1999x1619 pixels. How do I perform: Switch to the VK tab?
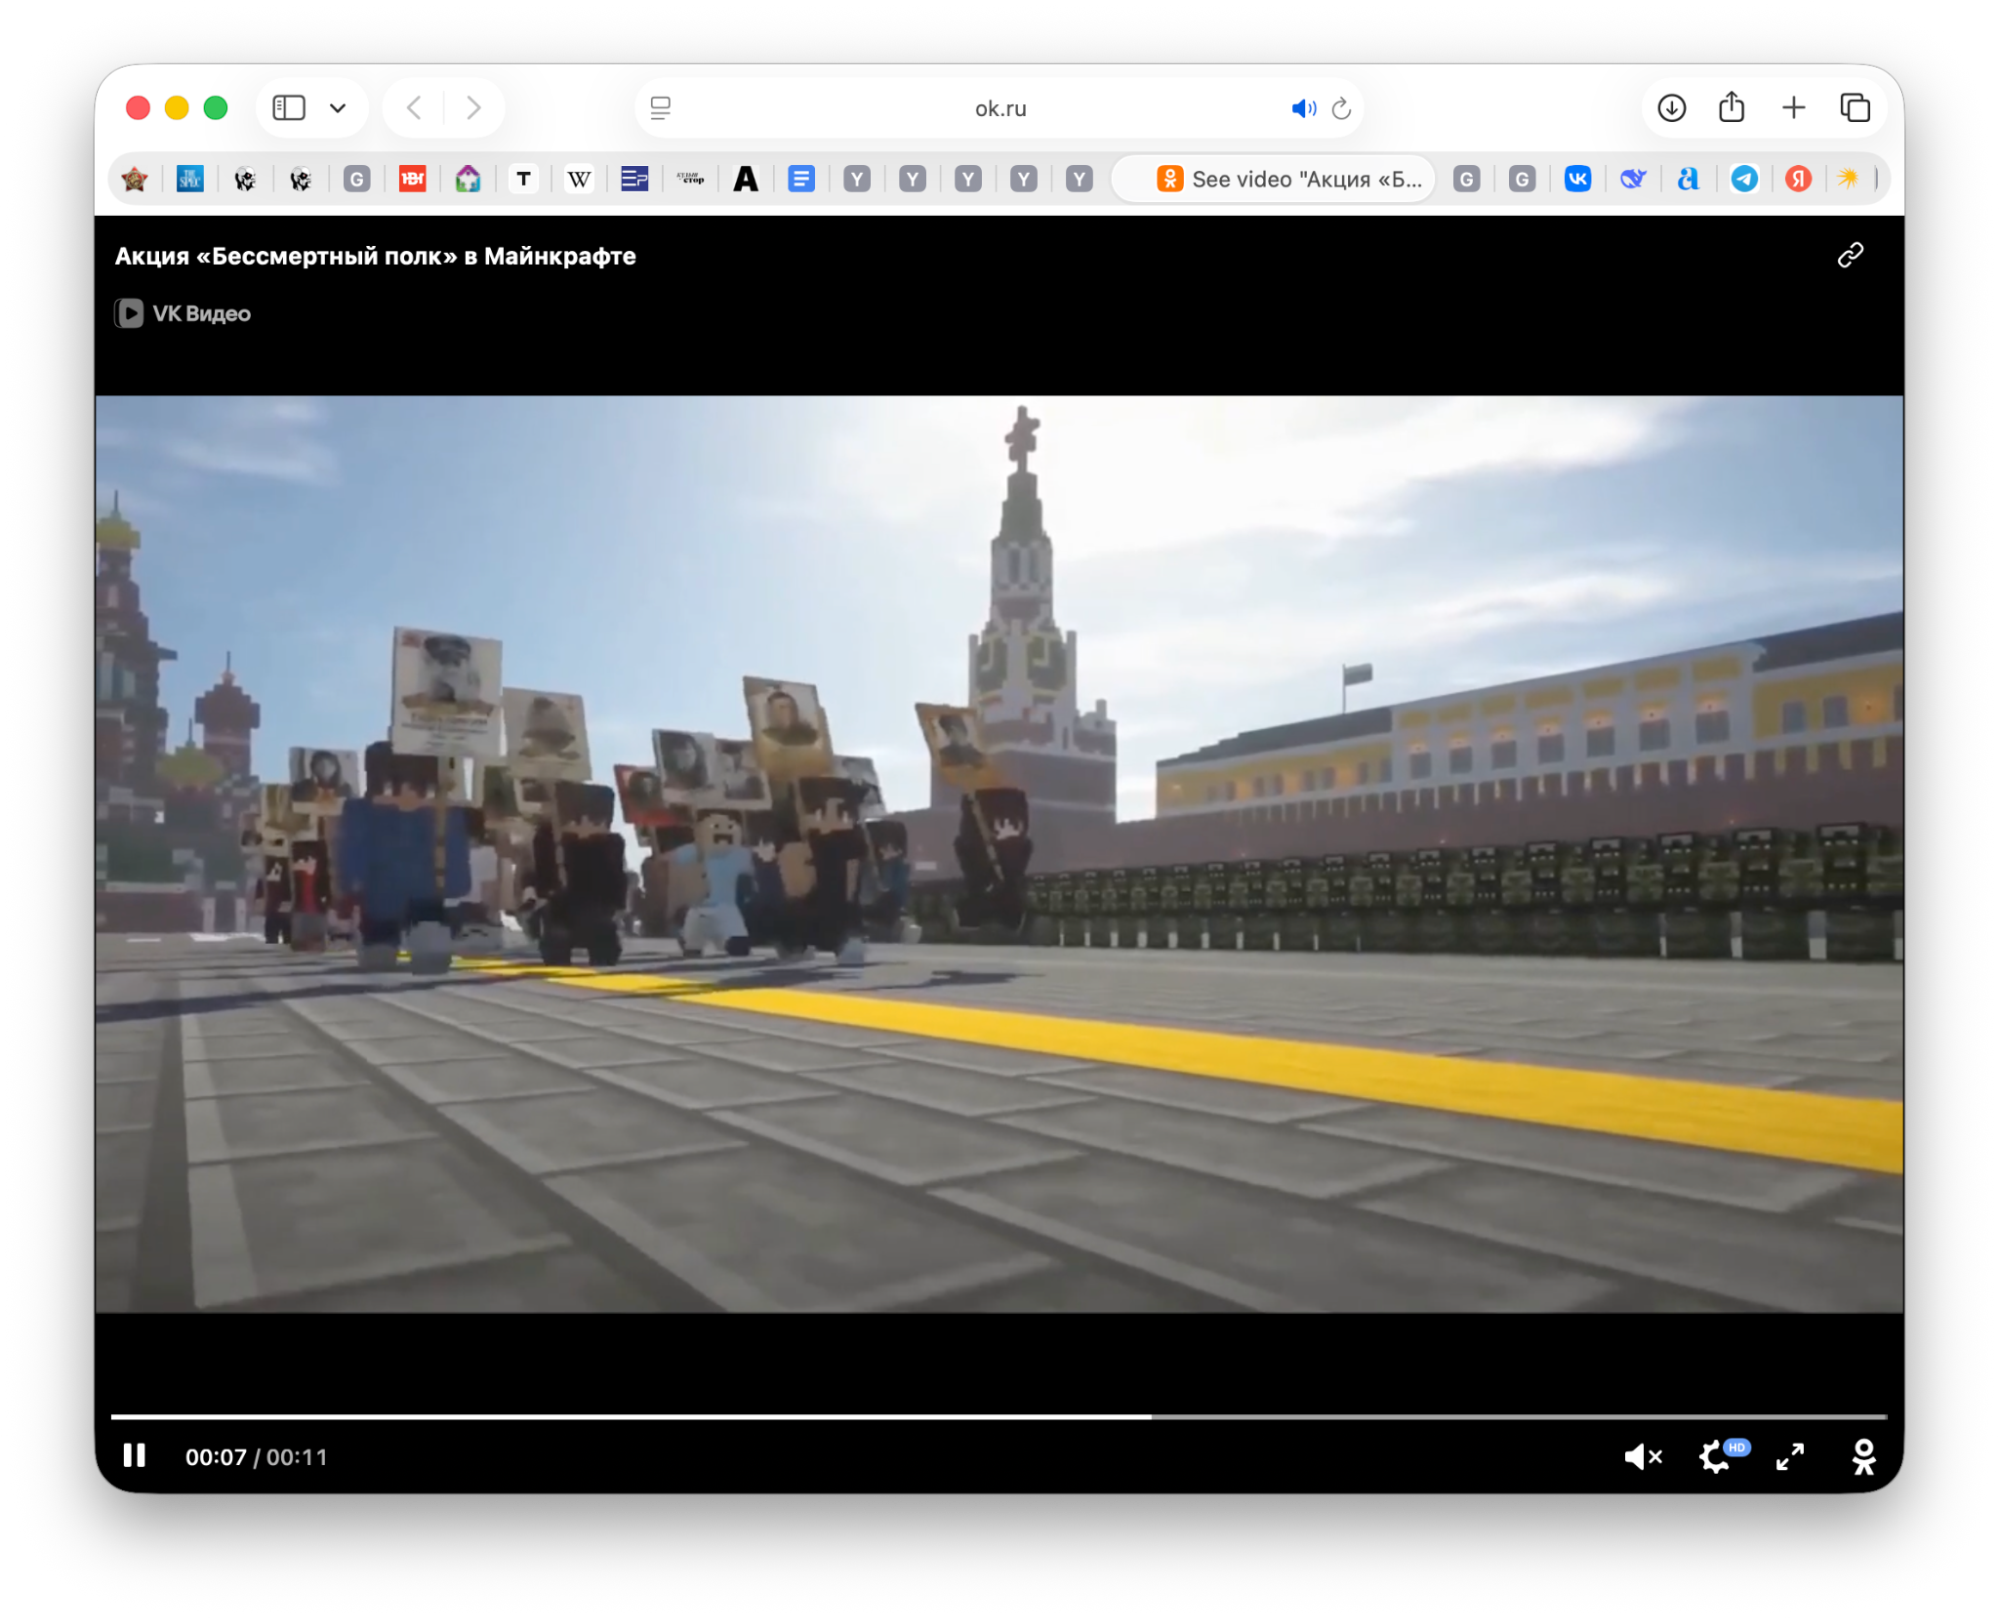click(x=1577, y=179)
